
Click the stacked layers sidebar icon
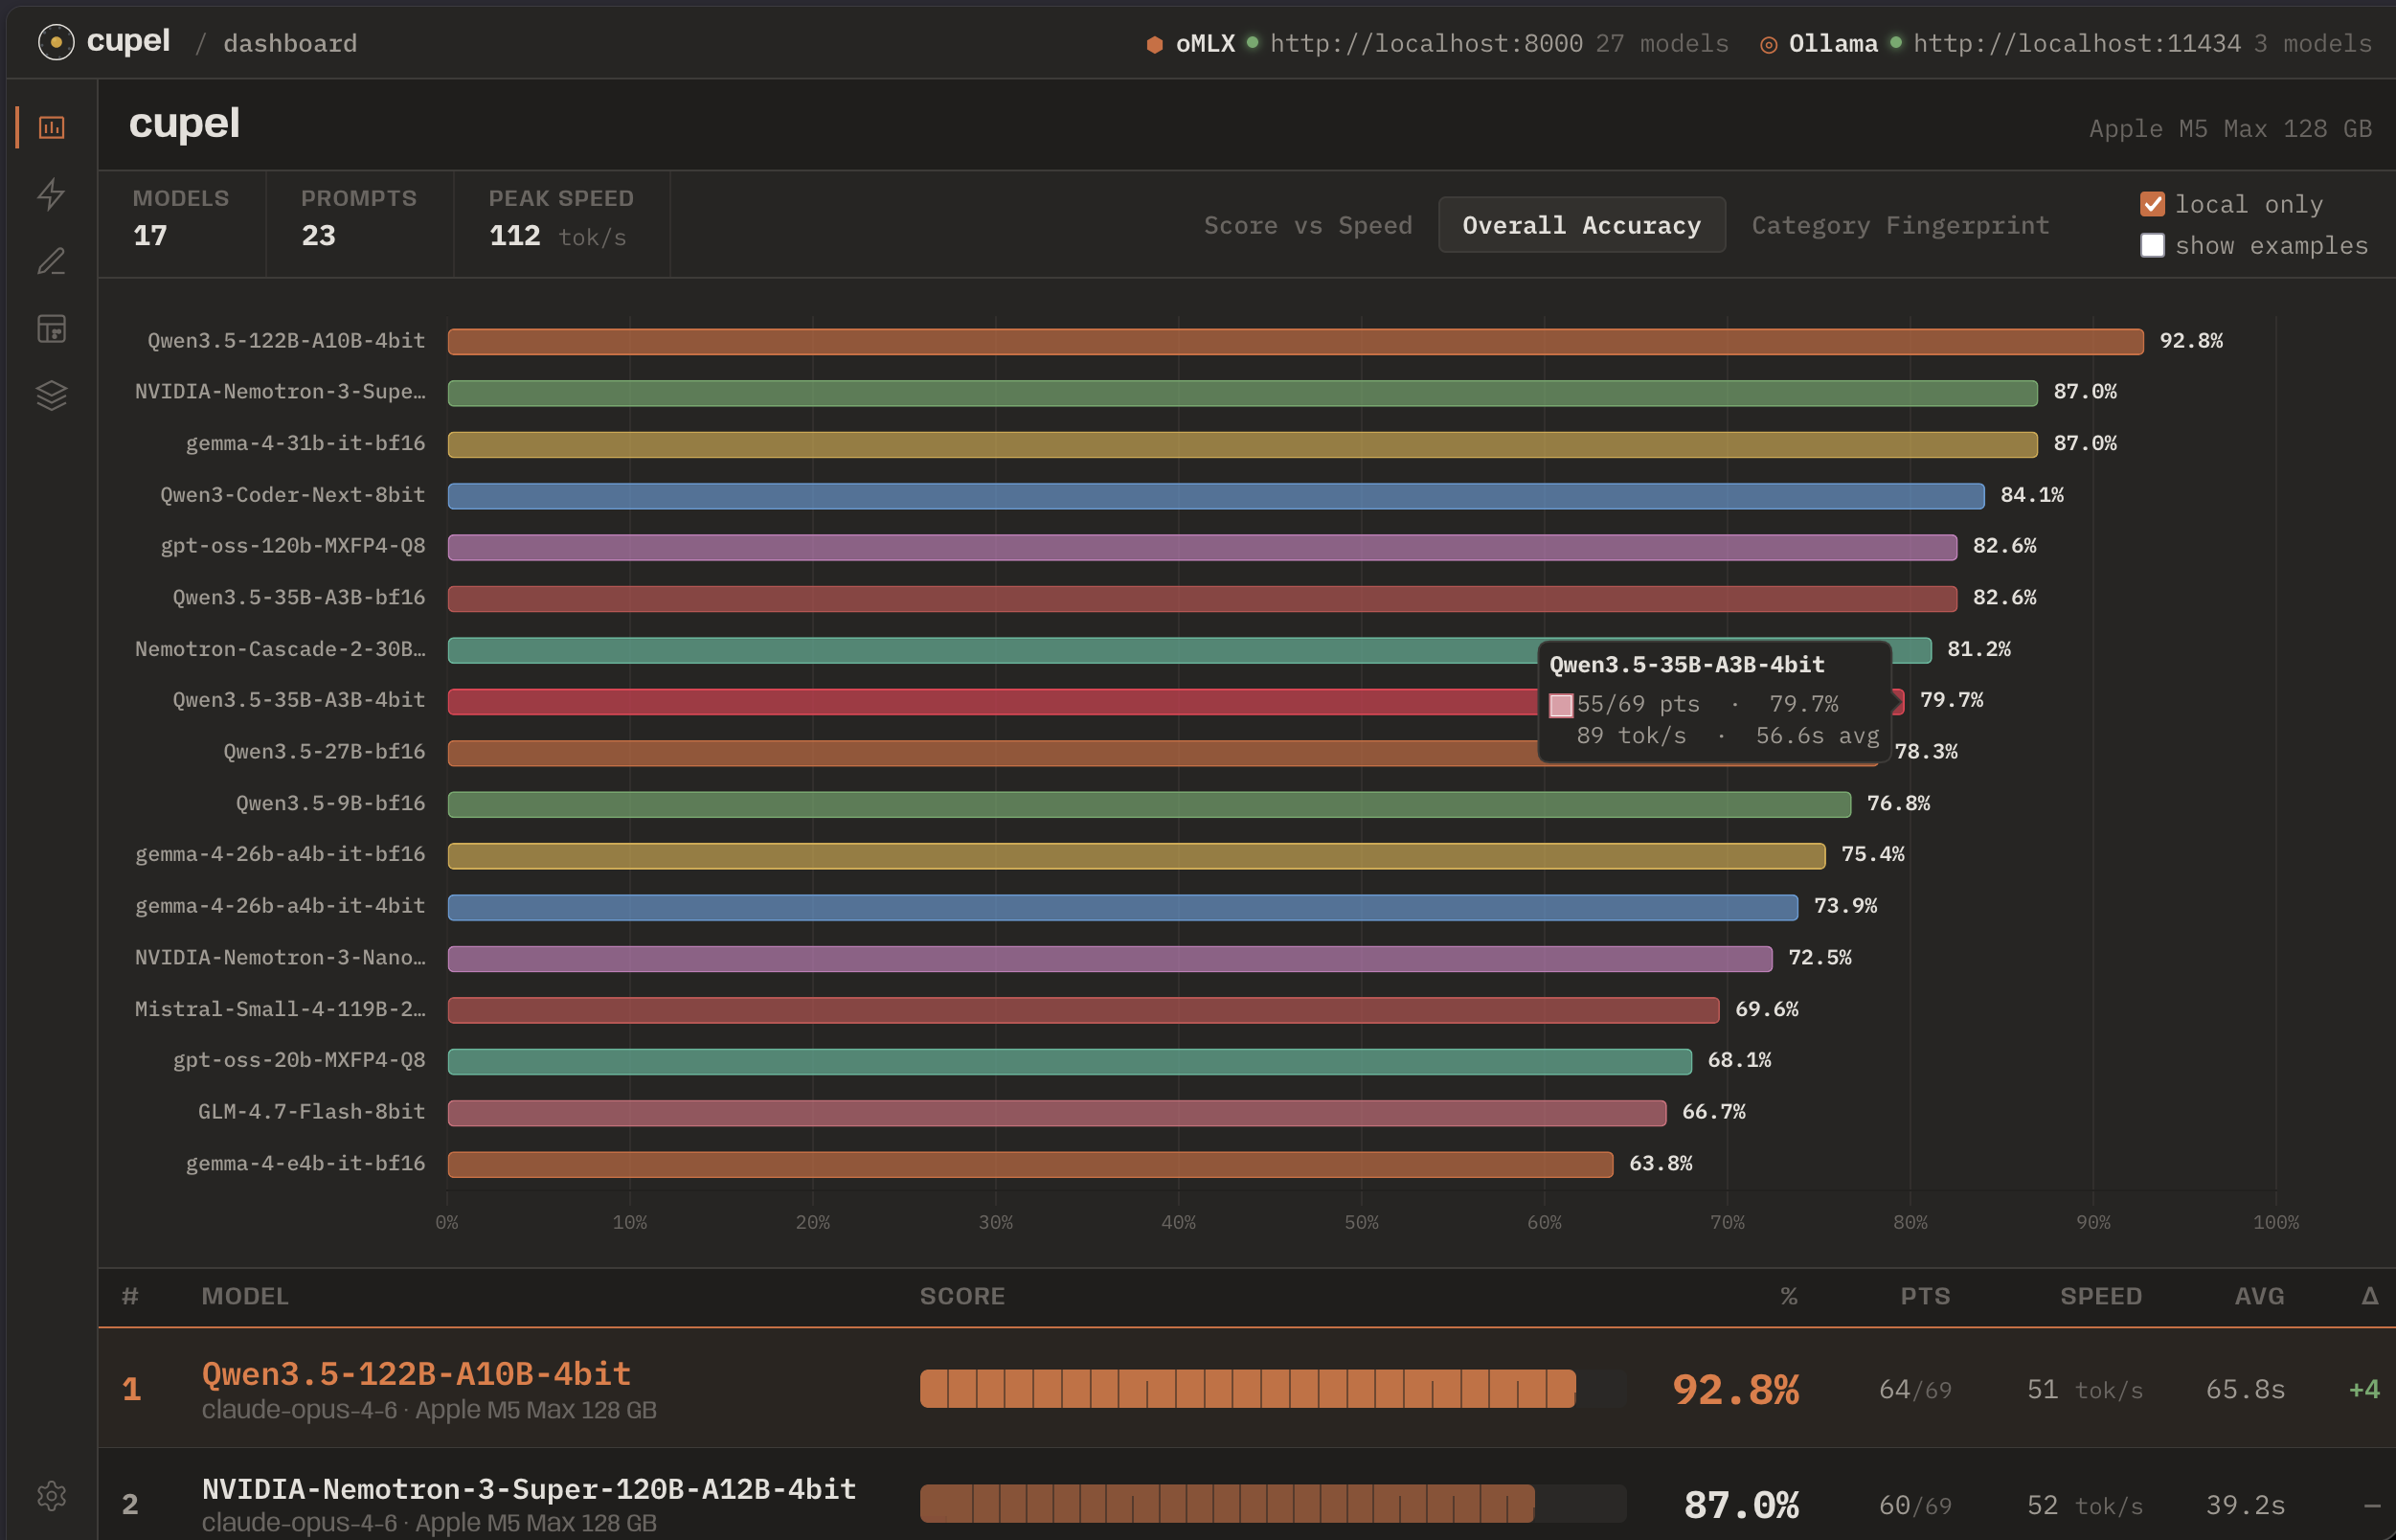point(51,396)
